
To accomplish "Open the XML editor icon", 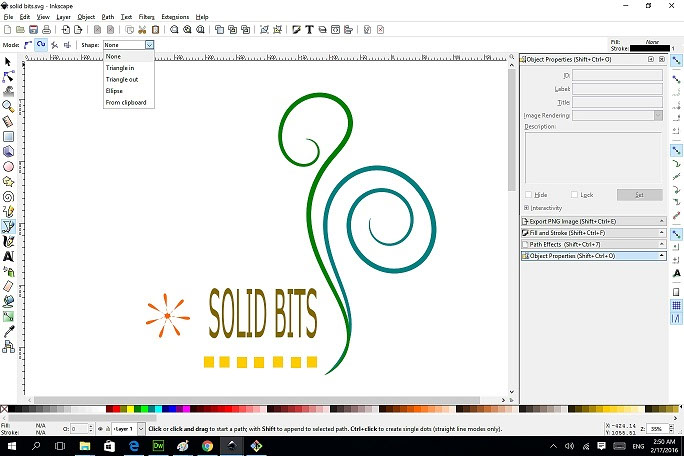I will (x=335, y=30).
